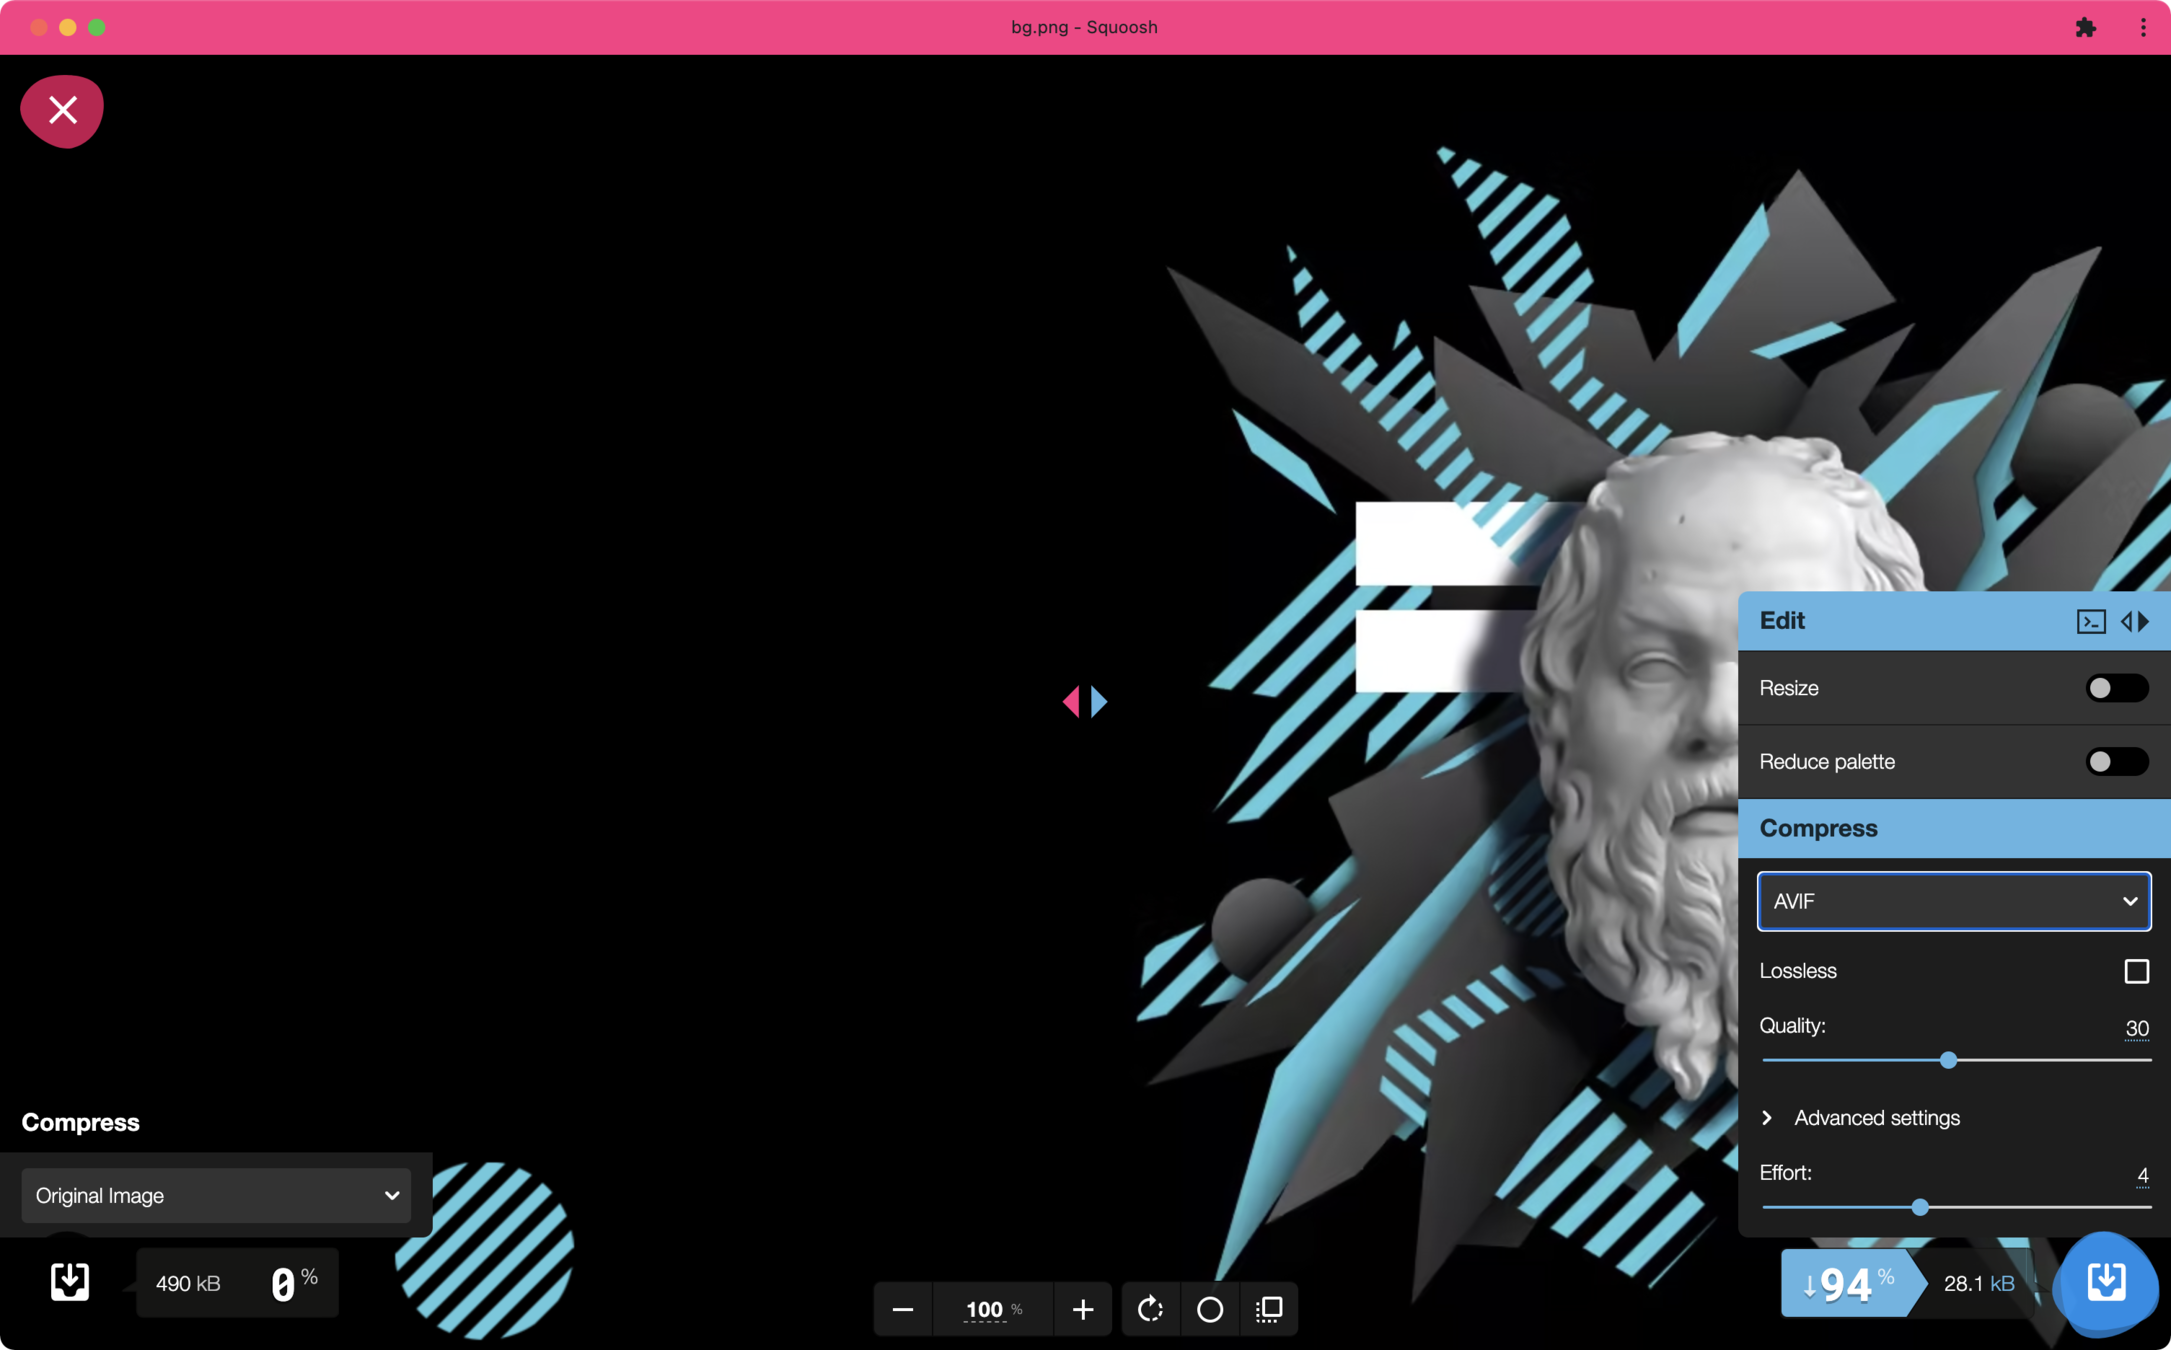The height and width of the screenshot is (1350, 2171).
Task: Copy settings as CLI command icon
Action: pyautogui.click(x=2090, y=621)
